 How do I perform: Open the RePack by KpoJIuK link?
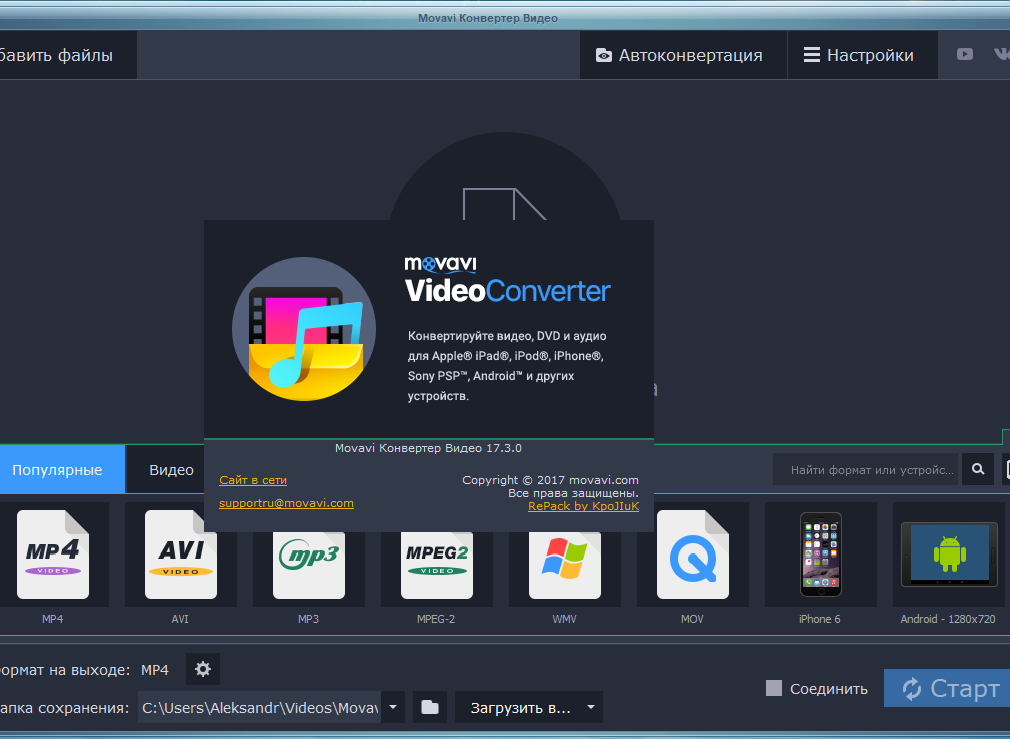coord(584,506)
